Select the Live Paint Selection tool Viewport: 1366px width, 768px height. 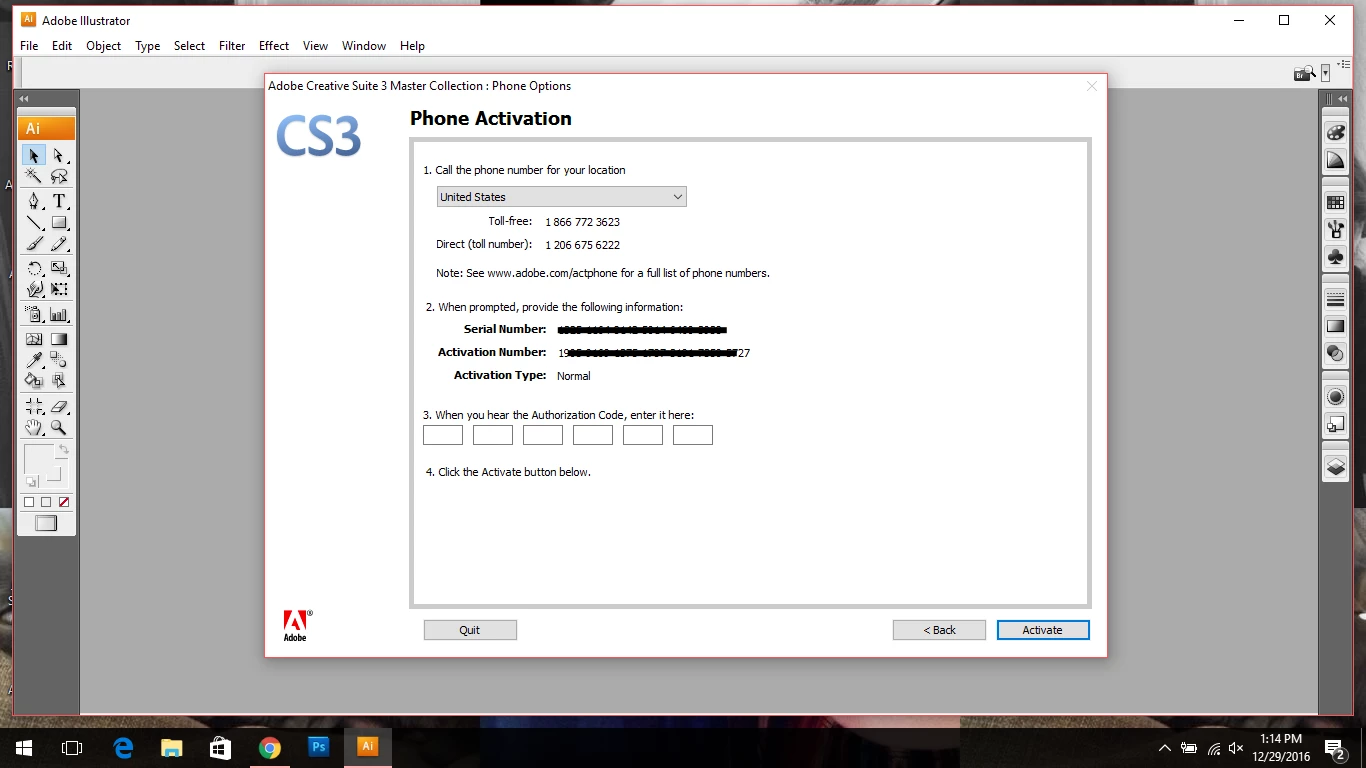coord(59,381)
